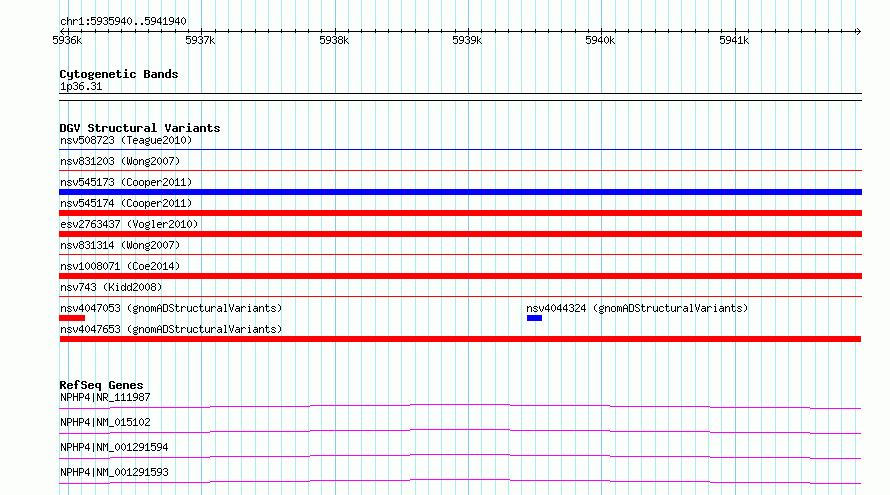This screenshot has height=495, width=890.
Task: Click the 5938k ruler tick label
Action: (334, 40)
